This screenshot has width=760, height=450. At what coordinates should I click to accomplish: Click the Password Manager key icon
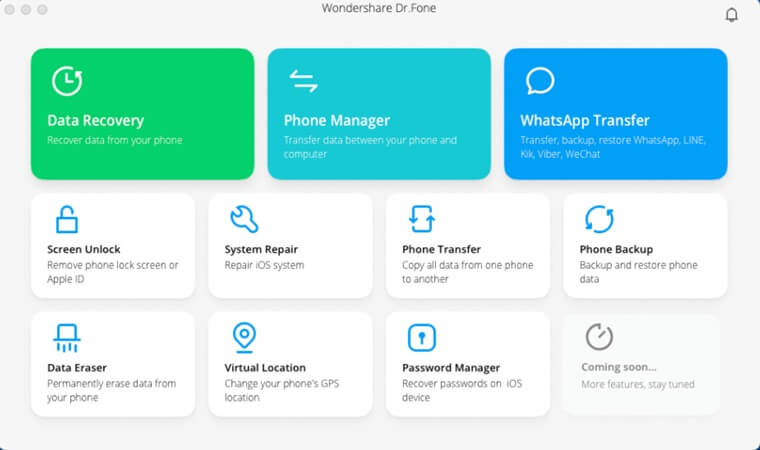(422, 338)
